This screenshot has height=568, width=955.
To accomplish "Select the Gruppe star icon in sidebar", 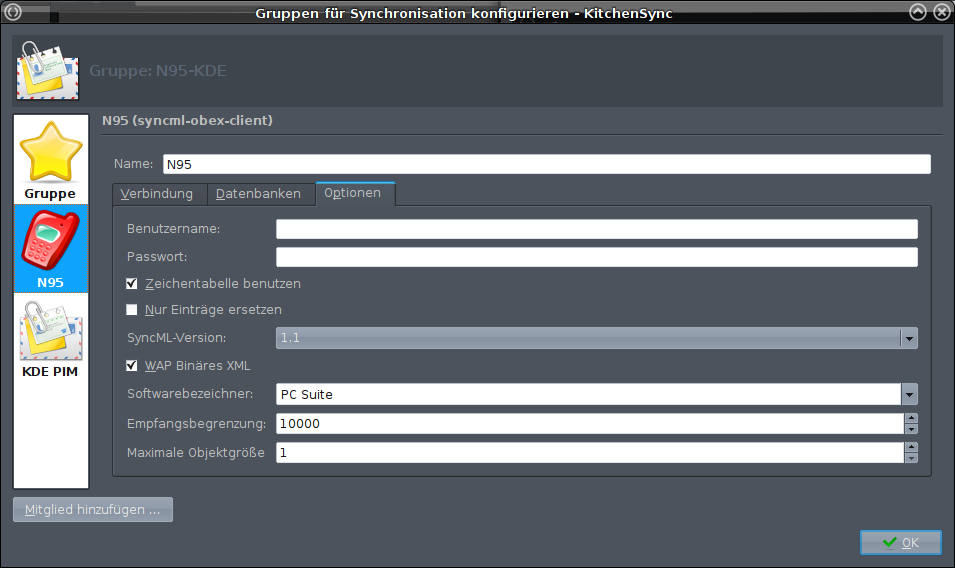I will [51, 152].
